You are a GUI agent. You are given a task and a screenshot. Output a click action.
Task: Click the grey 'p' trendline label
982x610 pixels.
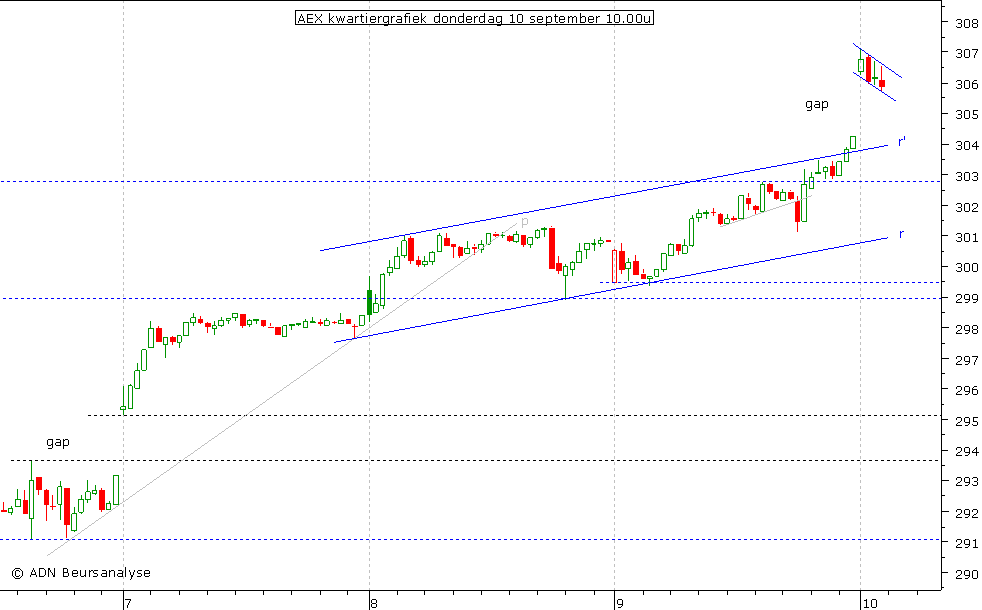pos(525,222)
